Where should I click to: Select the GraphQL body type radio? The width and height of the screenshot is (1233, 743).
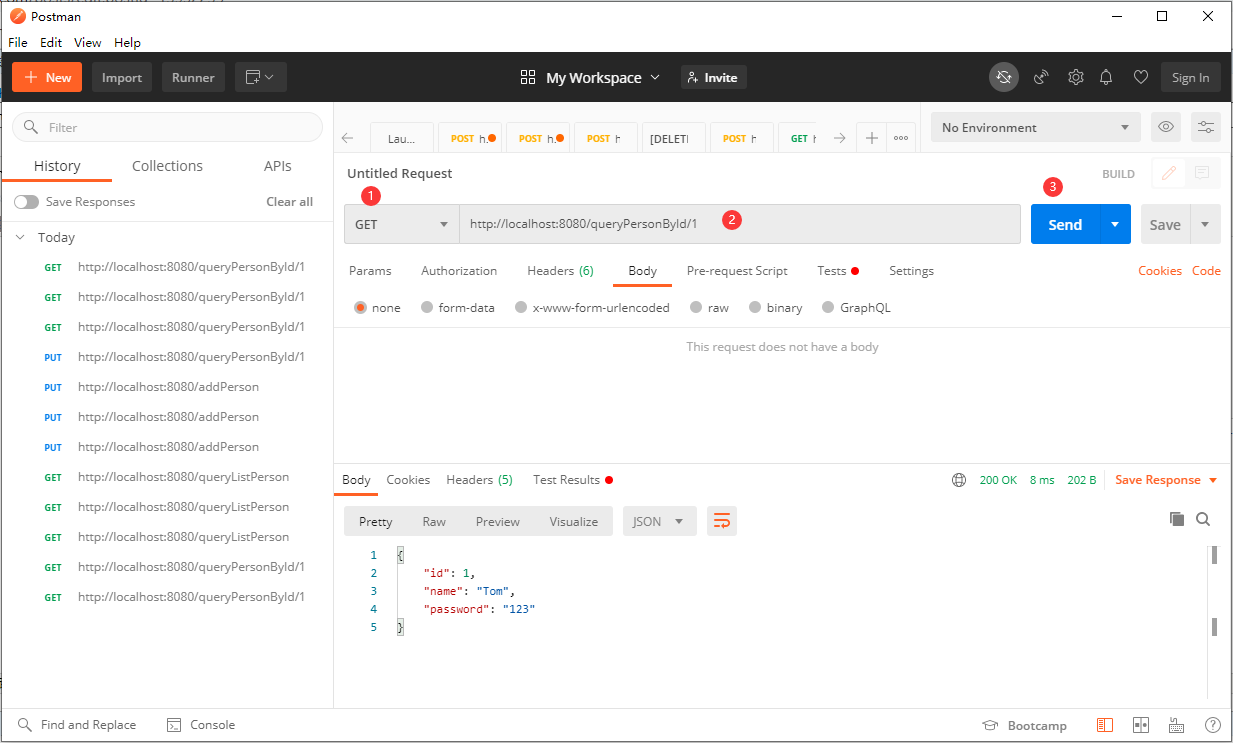(x=828, y=308)
